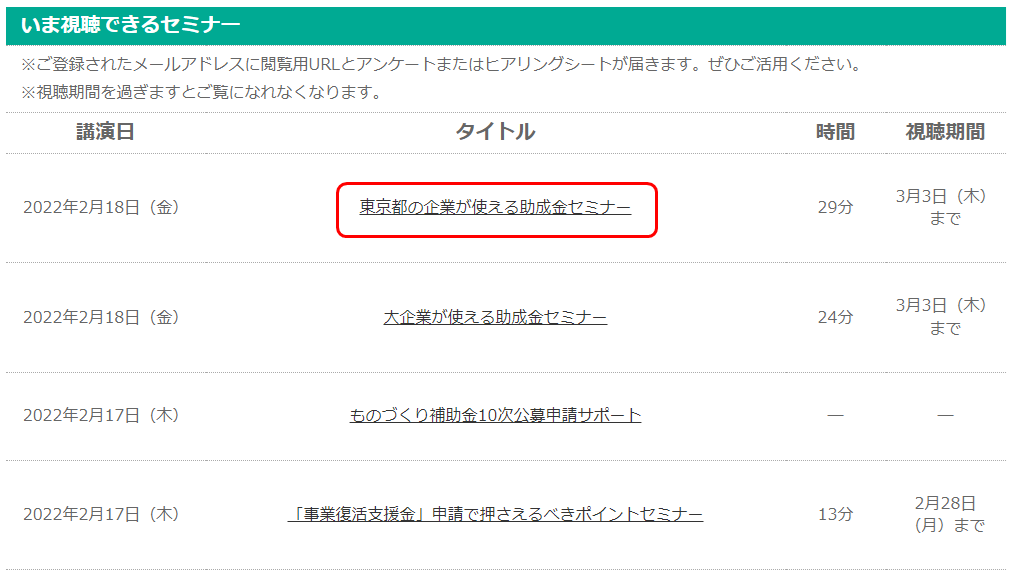Click the date for 東京都の企業 seminar row

point(101,208)
